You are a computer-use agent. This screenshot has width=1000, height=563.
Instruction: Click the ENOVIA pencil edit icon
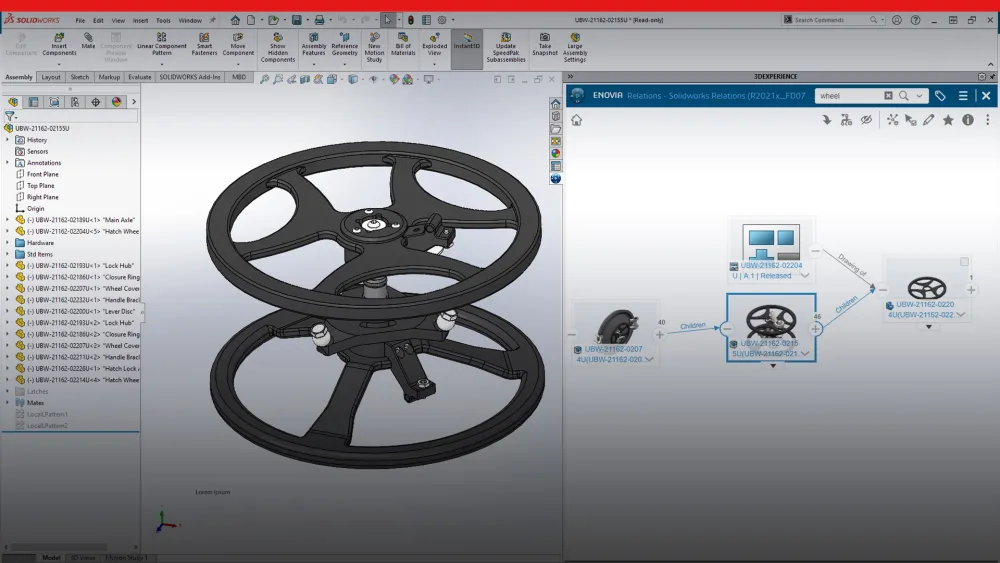(x=929, y=120)
